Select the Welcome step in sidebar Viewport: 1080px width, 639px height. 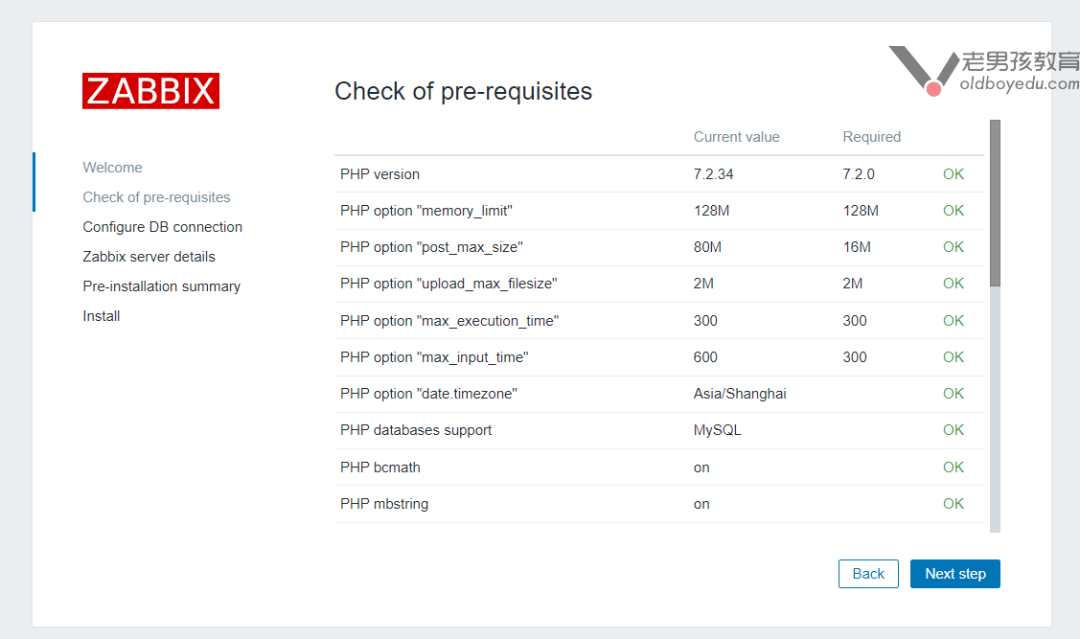tap(112, 168)
